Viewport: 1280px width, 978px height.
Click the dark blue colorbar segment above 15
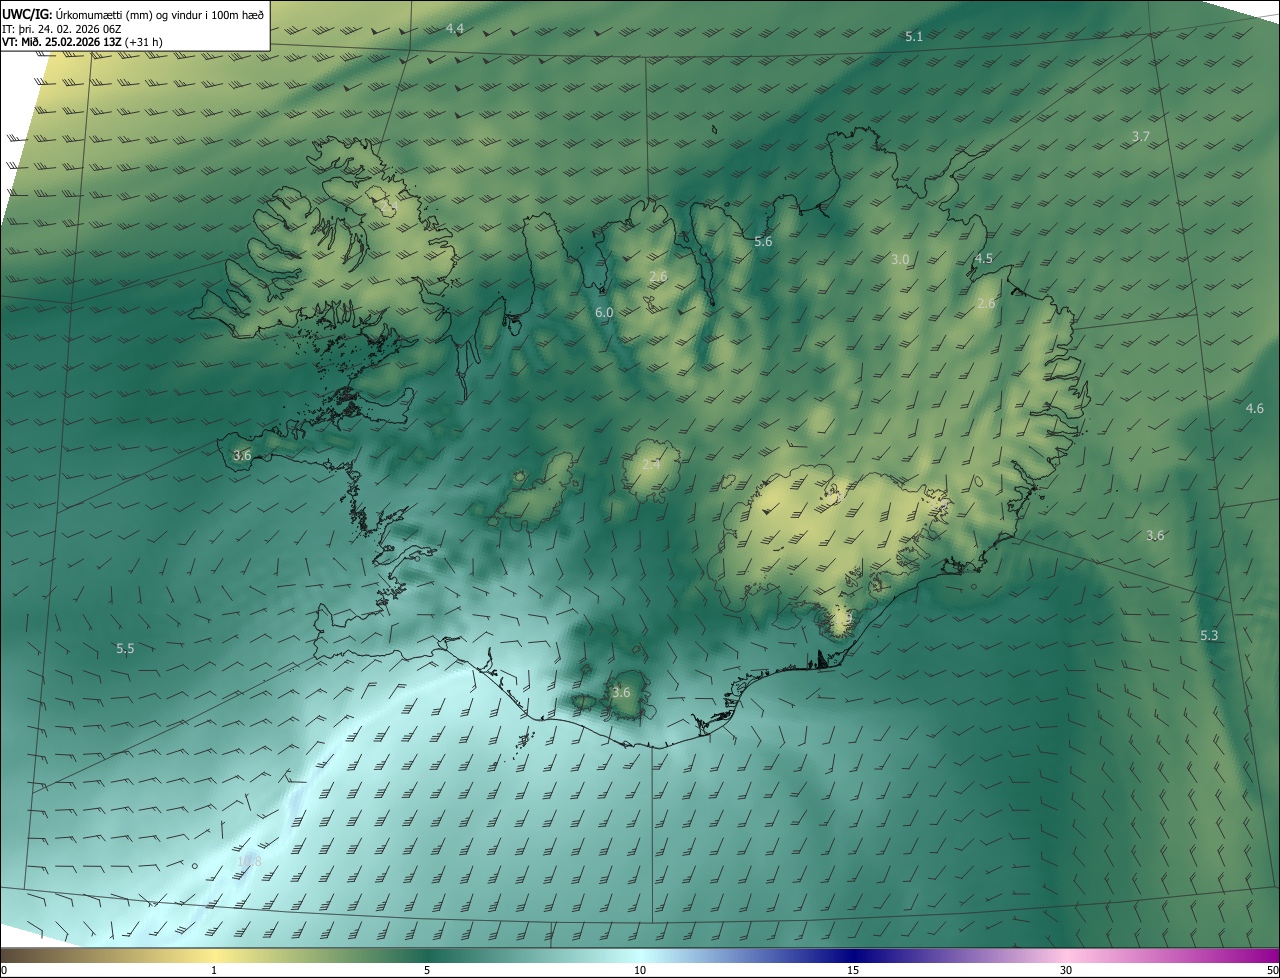[x=853, y=956]
